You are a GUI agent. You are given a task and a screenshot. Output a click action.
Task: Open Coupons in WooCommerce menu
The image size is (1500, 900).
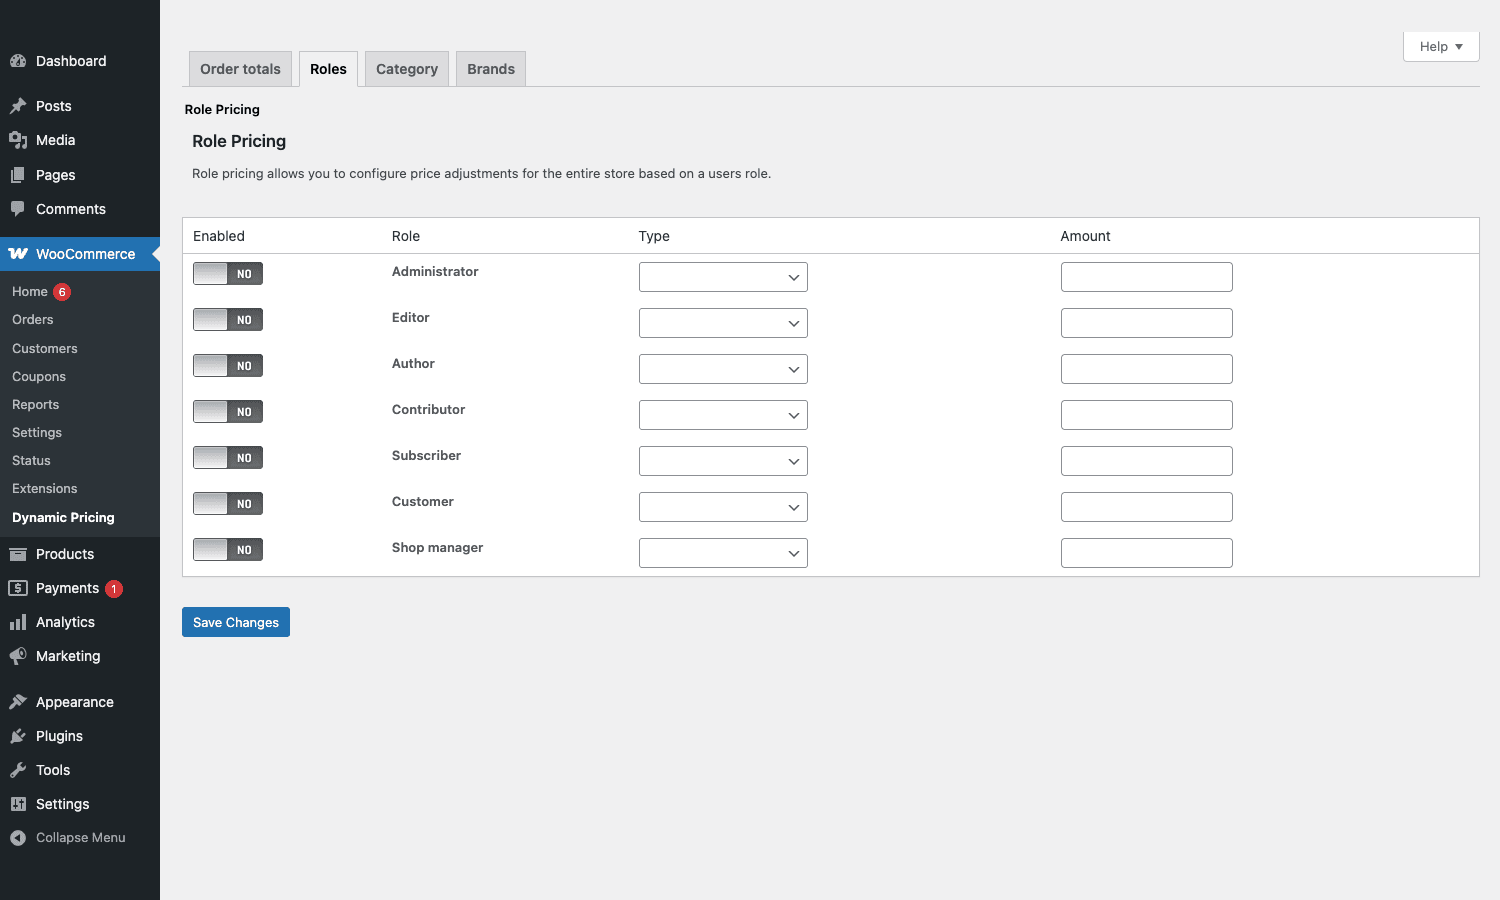click(x=39, y=377)
